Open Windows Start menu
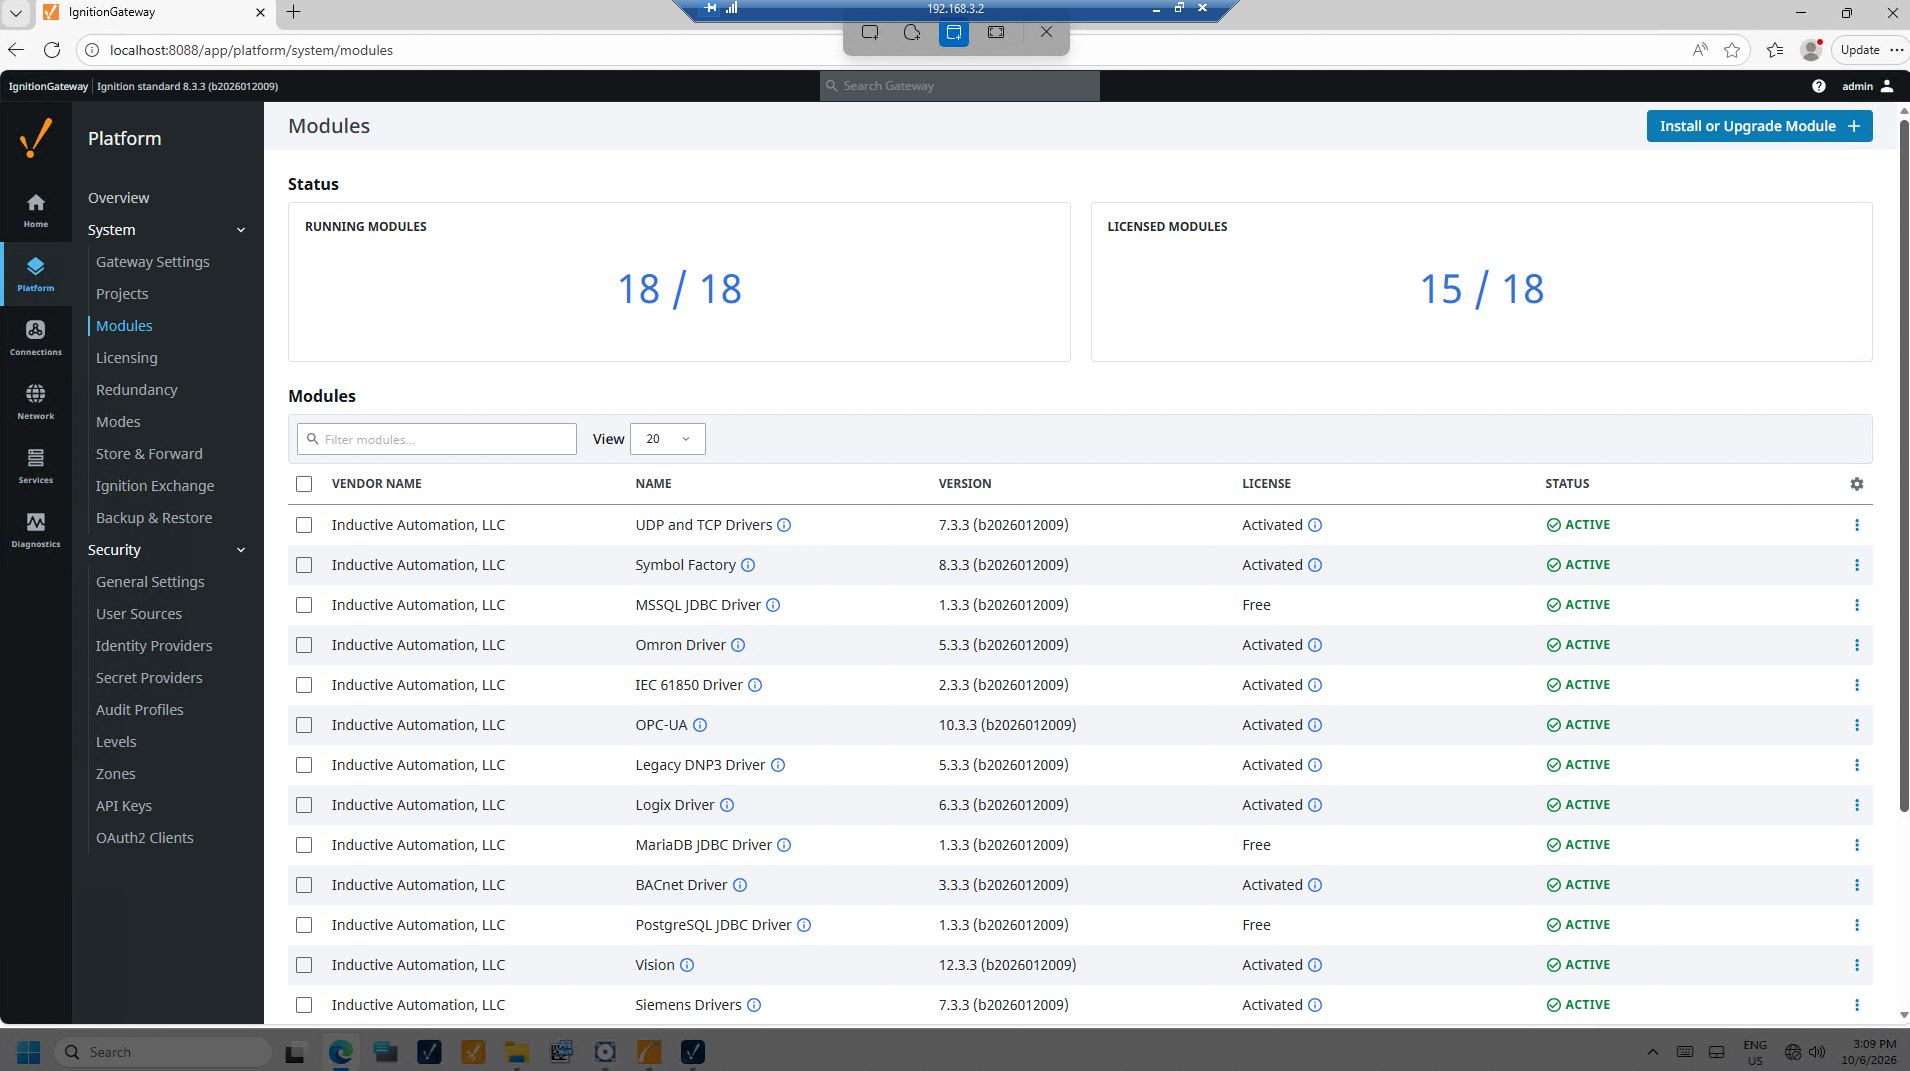Viewport: 1910px width, 1071px height. tap(29, 1052)
